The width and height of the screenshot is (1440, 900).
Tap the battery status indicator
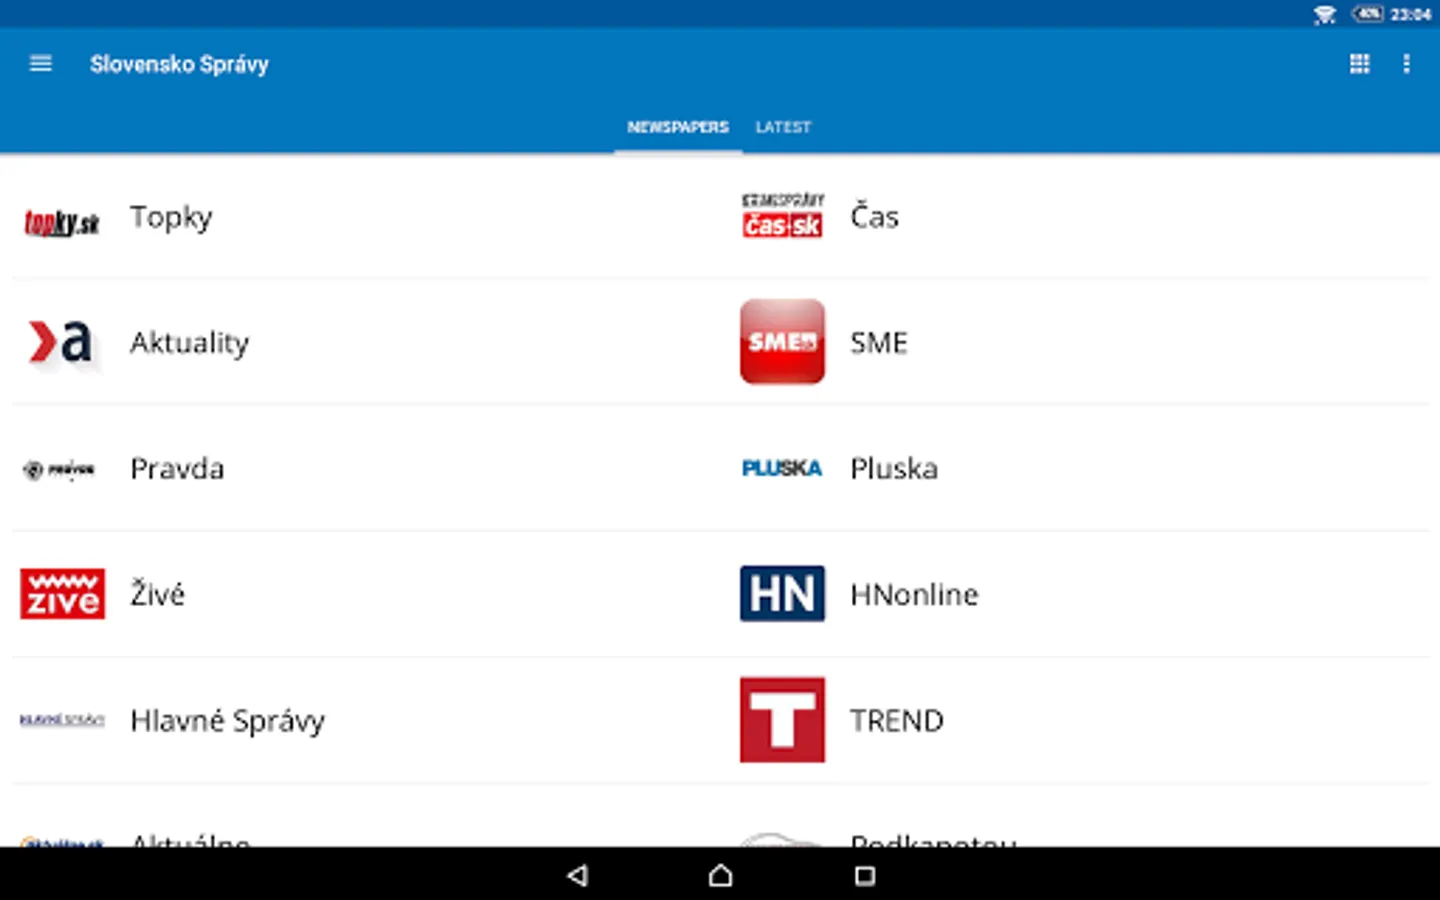1367,14
